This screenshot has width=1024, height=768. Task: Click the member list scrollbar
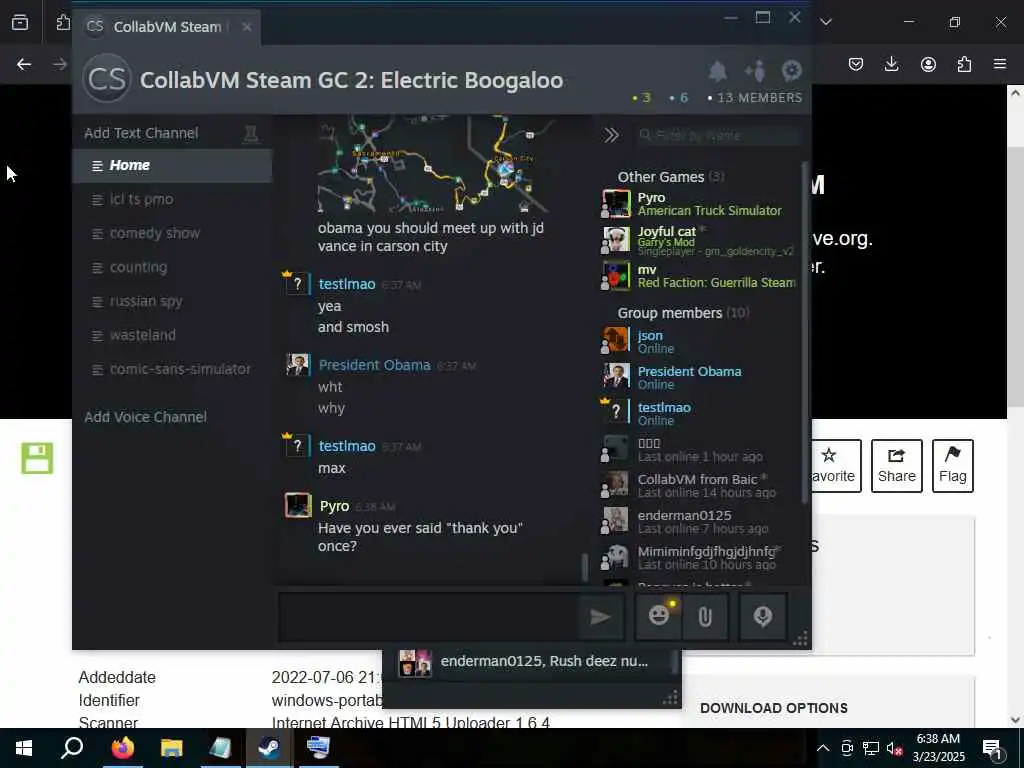tap(805, 333)
